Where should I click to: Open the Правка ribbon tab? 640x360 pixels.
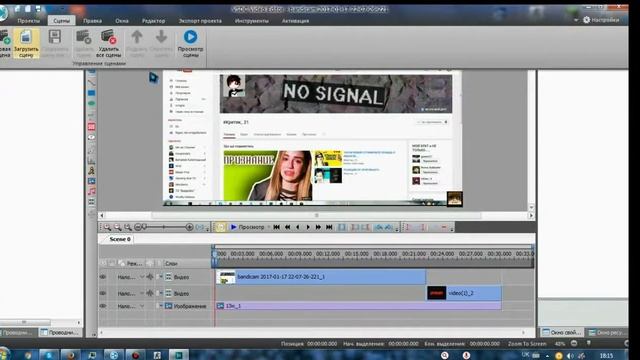click(x=93, y=20)
